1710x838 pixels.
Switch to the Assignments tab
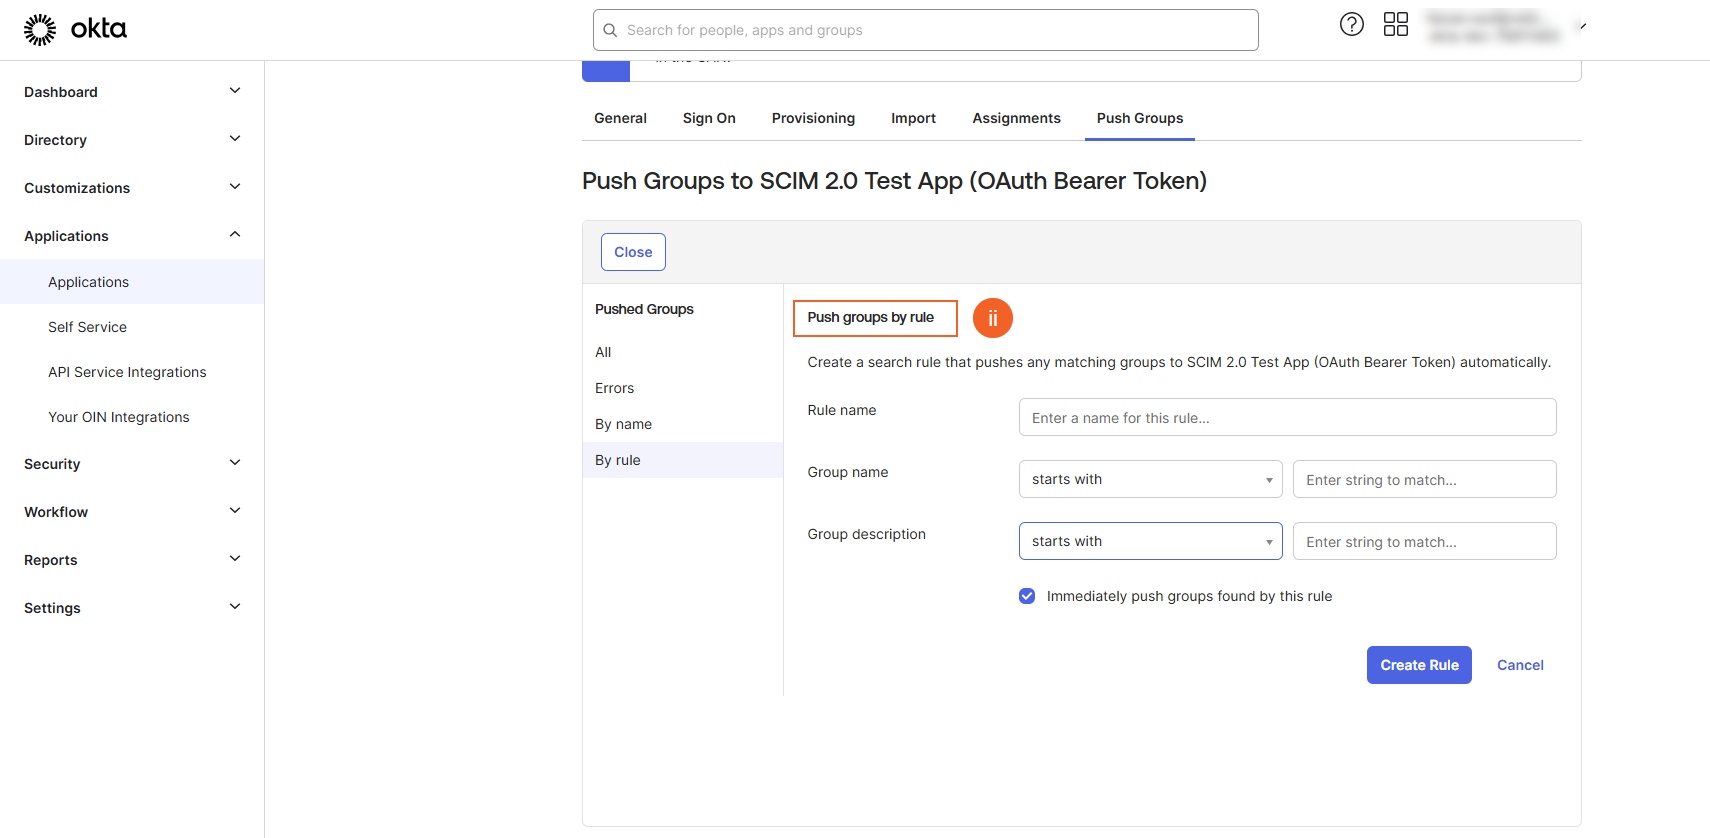click(x=1016, y=118)
